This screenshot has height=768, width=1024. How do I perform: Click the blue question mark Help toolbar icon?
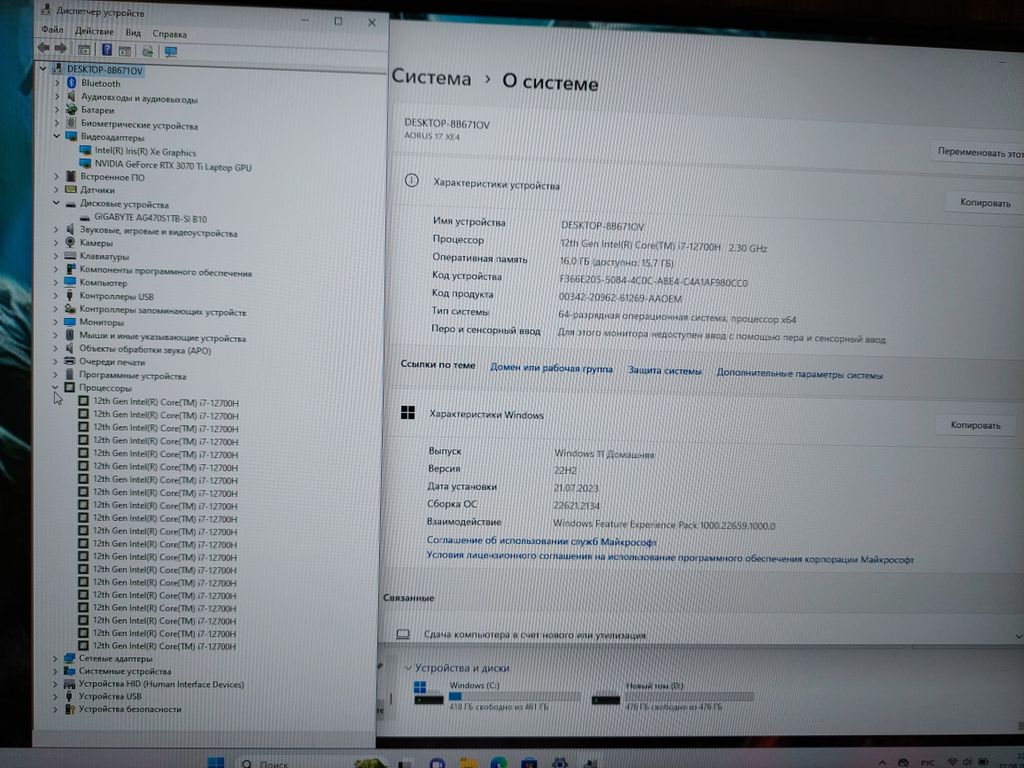(x=107, y=50)
